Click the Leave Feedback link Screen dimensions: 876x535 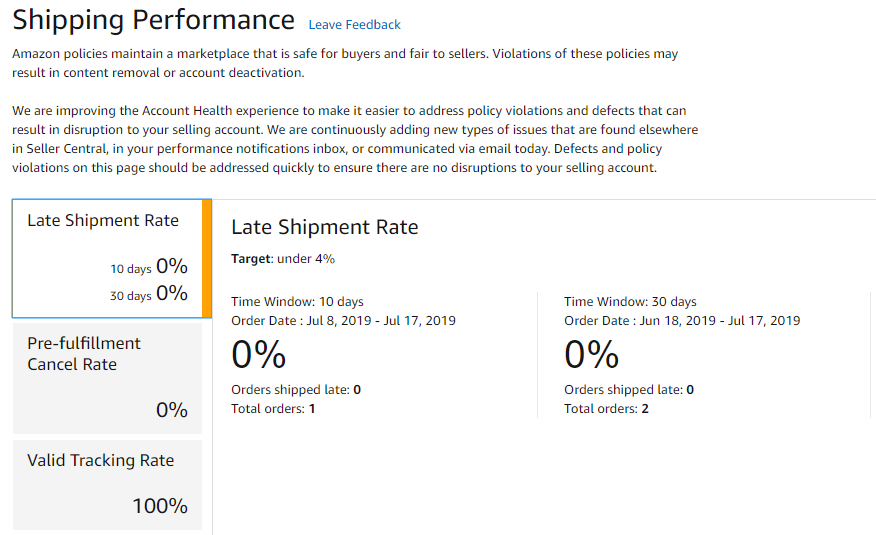pos(354,25)
